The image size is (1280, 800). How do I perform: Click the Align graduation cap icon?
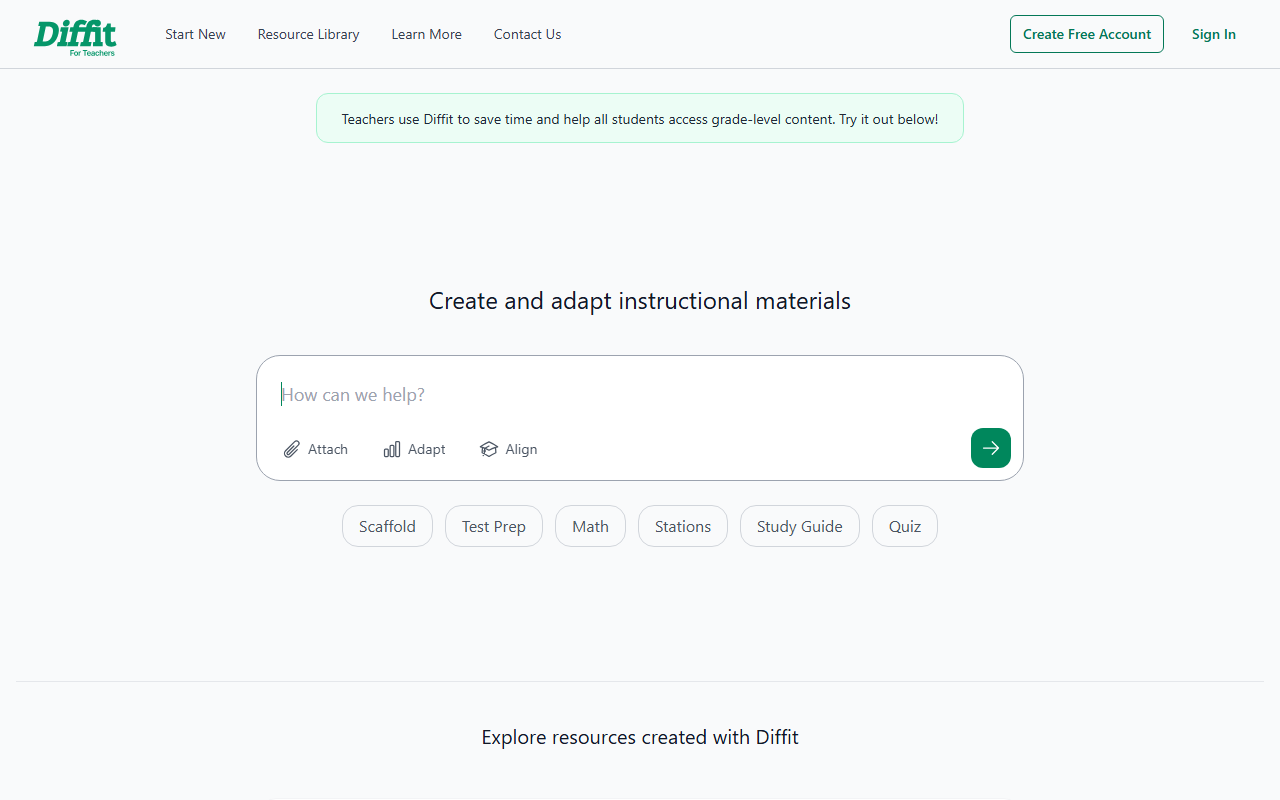click(488, 449)
